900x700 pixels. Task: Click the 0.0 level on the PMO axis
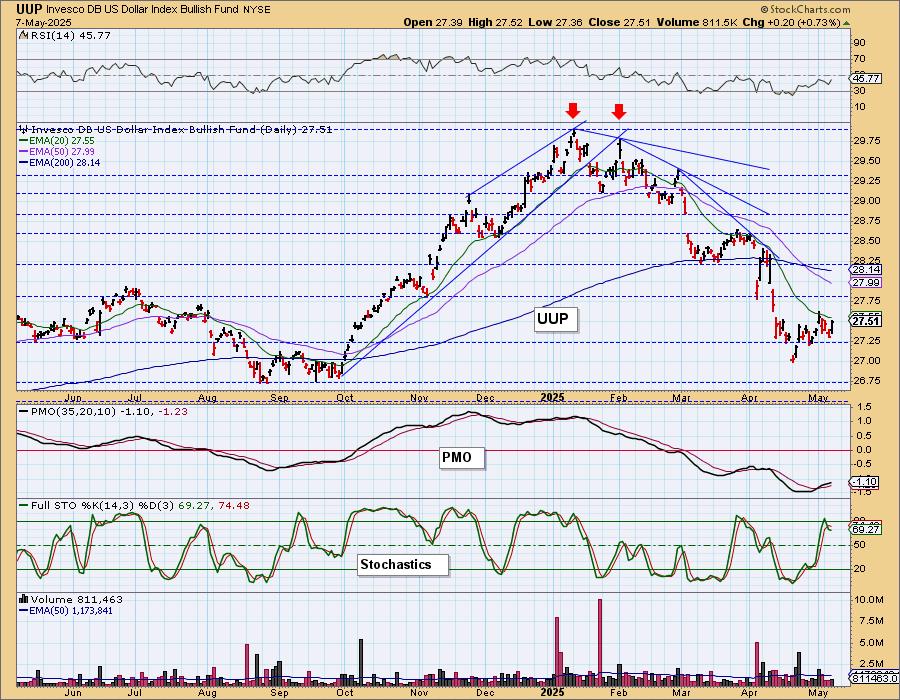863,449
